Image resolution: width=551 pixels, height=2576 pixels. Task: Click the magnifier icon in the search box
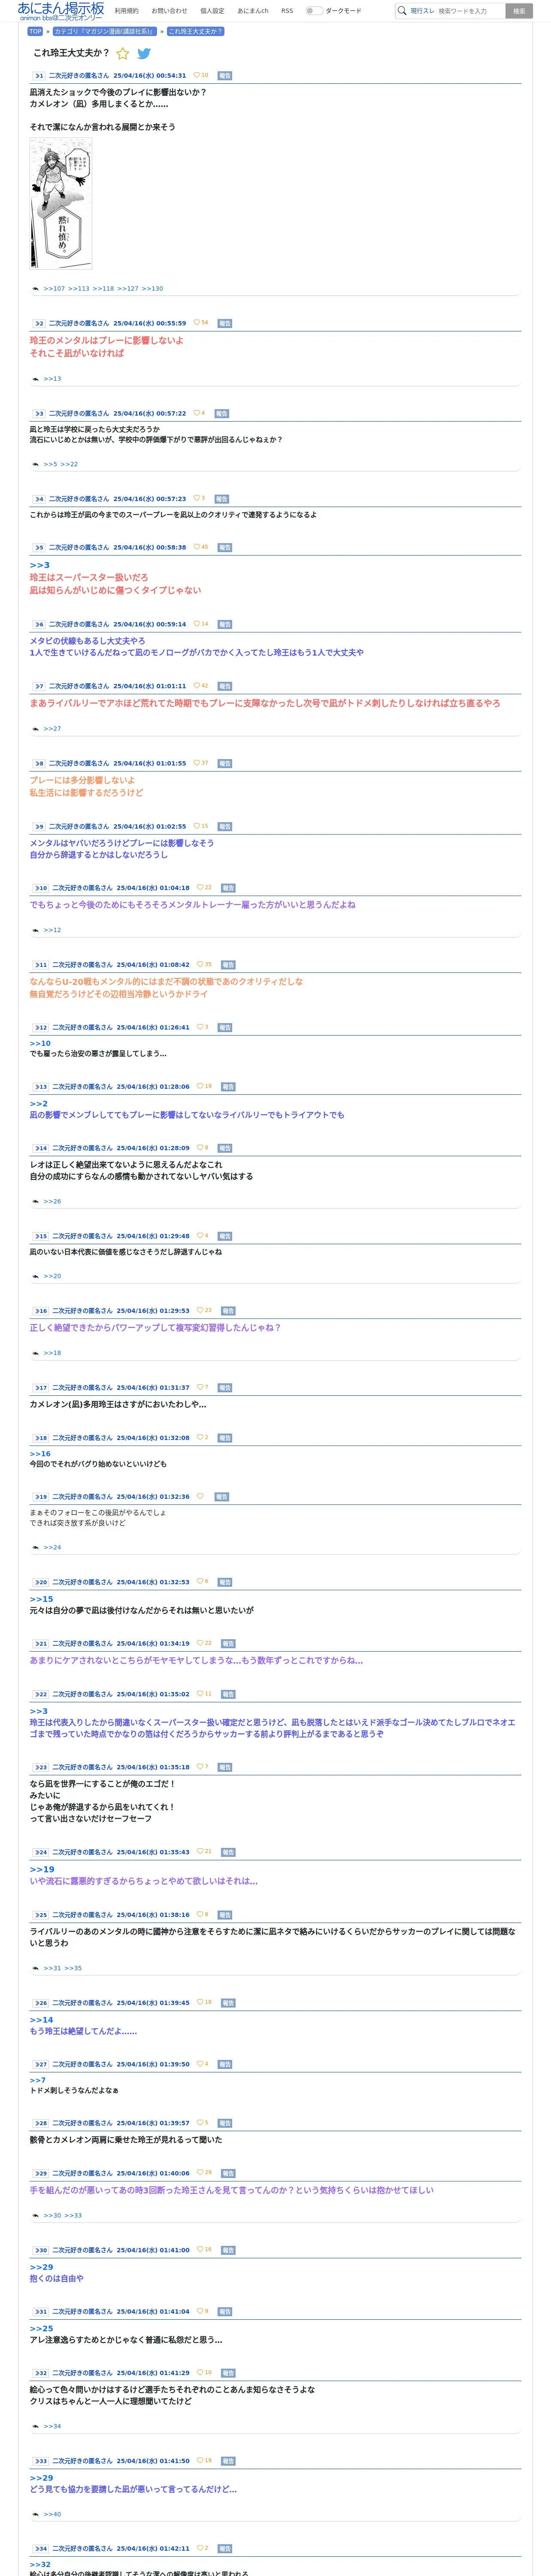[402, 11]
